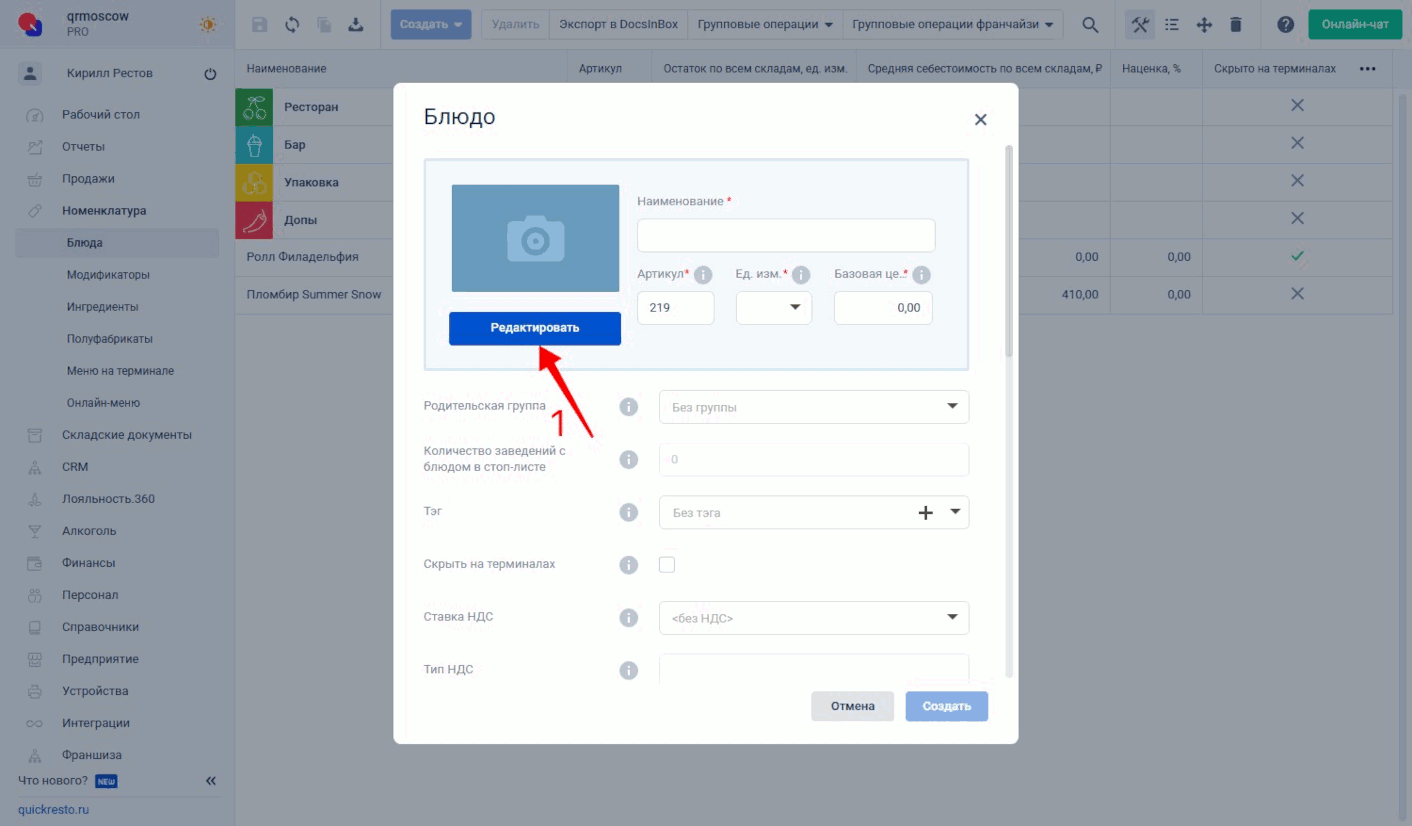Viewport: 1412px width, 826px height.
Task: Open Модификаторы in the sidebar
Action: (108, 275)
